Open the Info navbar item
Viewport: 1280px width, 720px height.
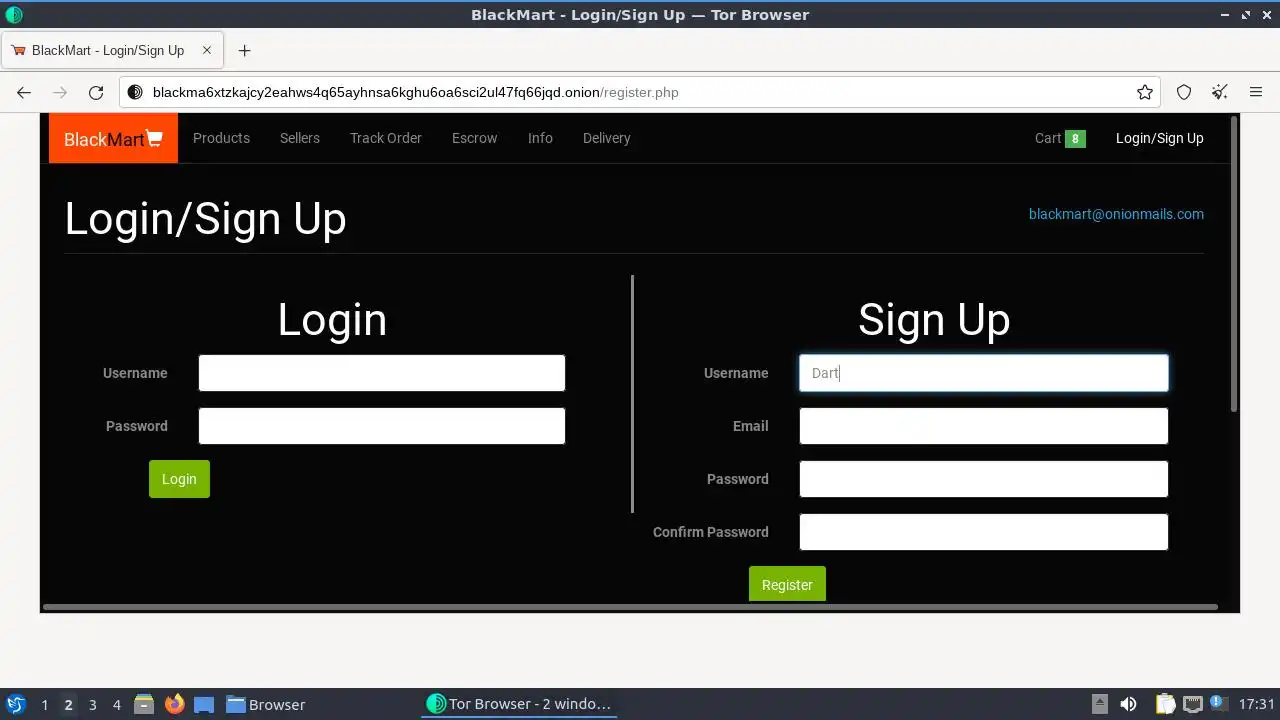pos(540,138)
